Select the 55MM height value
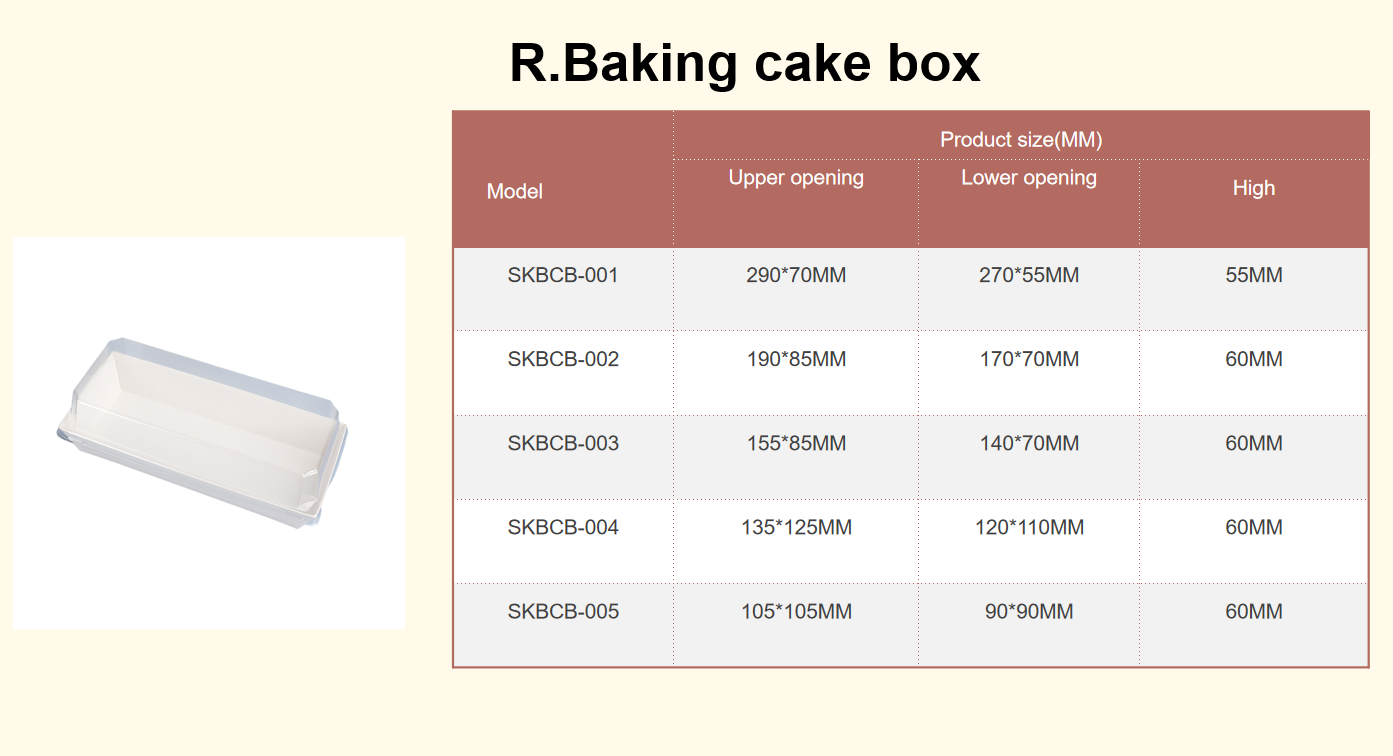 [x=1253, y=275]
